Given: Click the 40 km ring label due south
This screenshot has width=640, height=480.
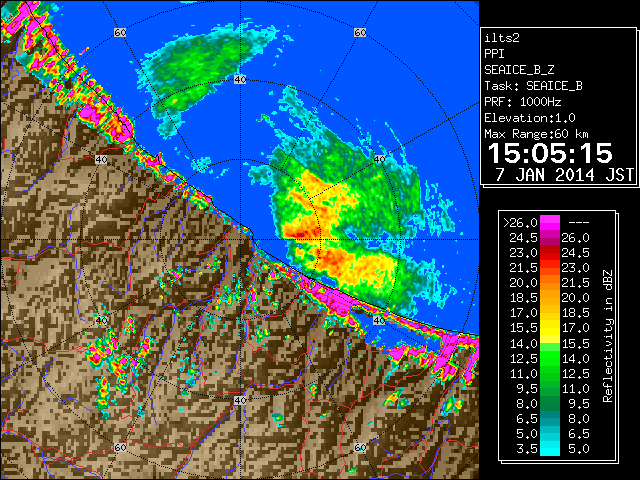Looking at the screenshot, I should (x=240, y=400).
